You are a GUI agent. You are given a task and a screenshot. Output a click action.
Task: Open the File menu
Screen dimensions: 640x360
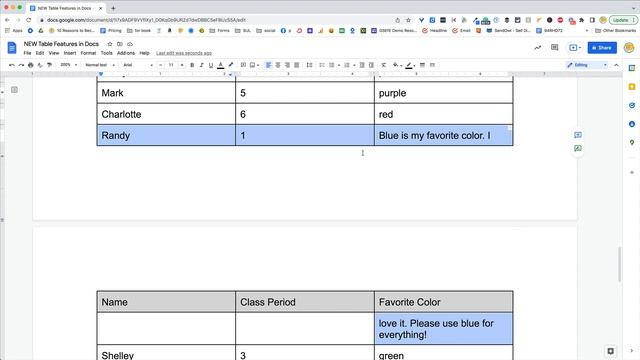pyautogui.click(x=27, y=53)
